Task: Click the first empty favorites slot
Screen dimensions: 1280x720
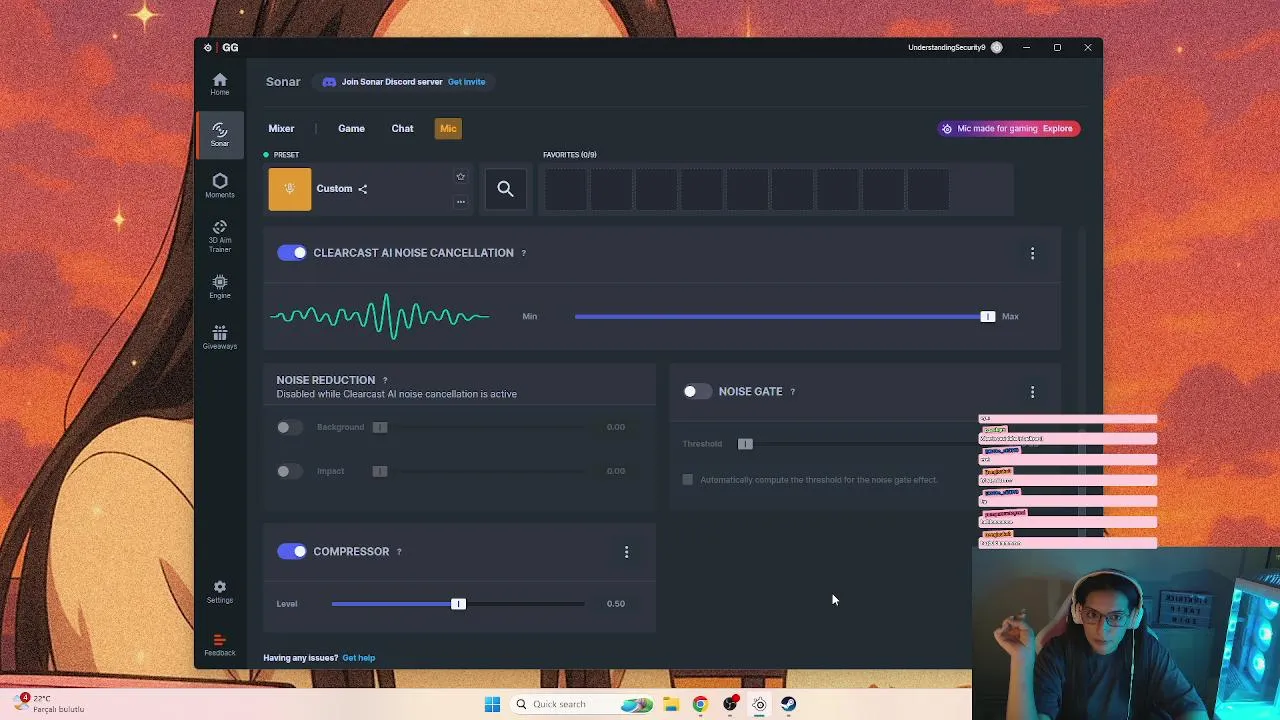Action: (566, 190)
